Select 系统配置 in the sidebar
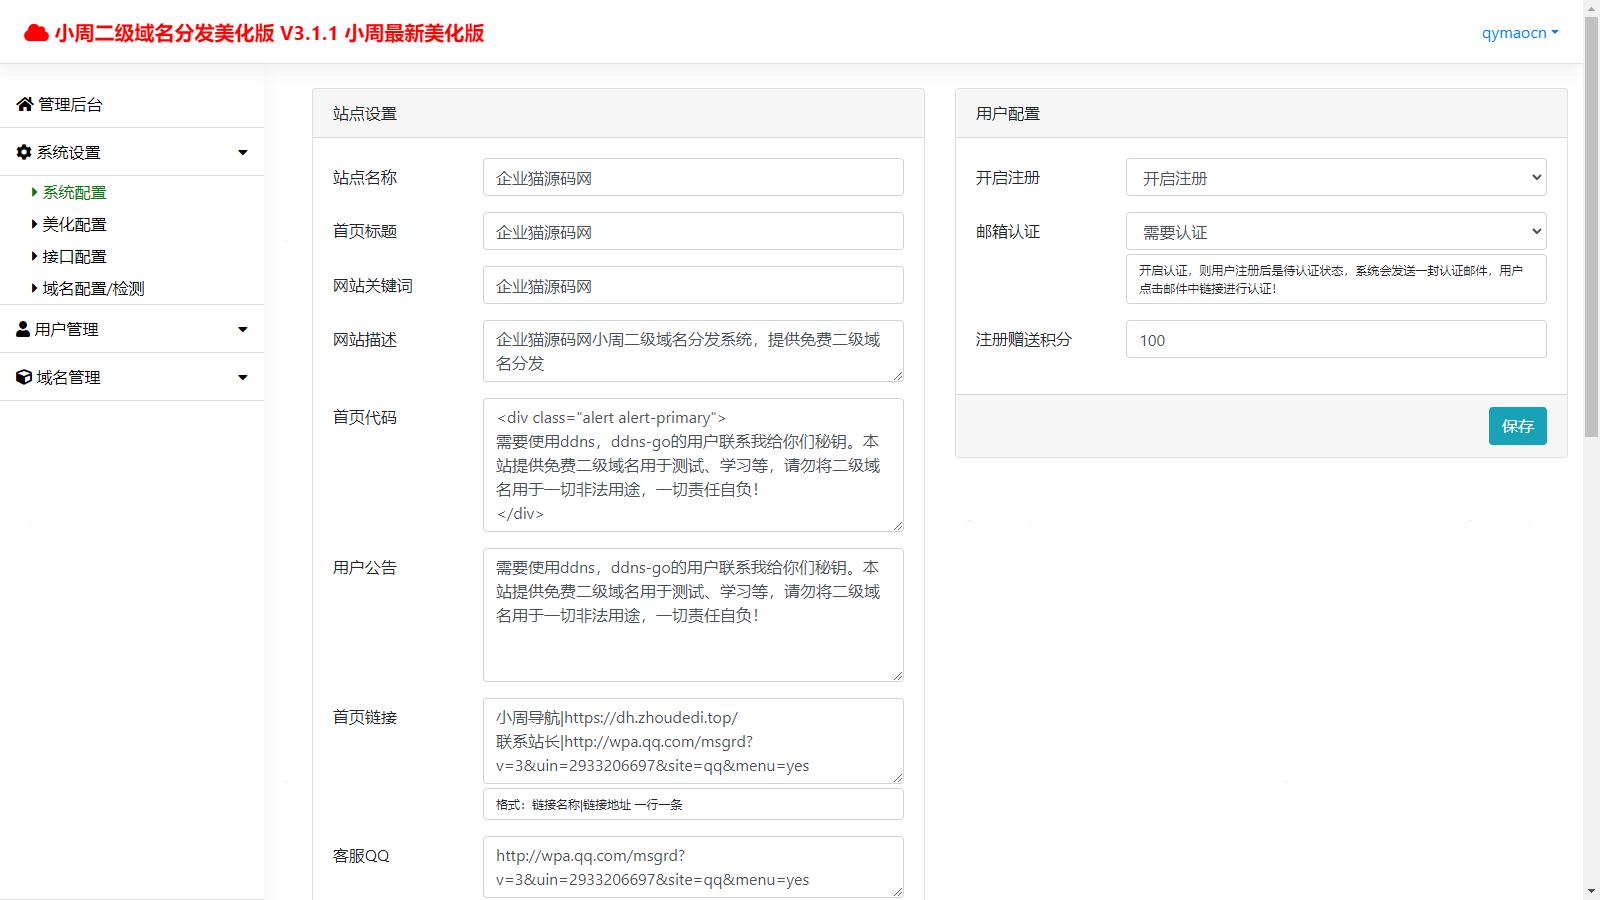Image resolution: width=1600 pixels, height=900 pixels. tap(74, 192)
